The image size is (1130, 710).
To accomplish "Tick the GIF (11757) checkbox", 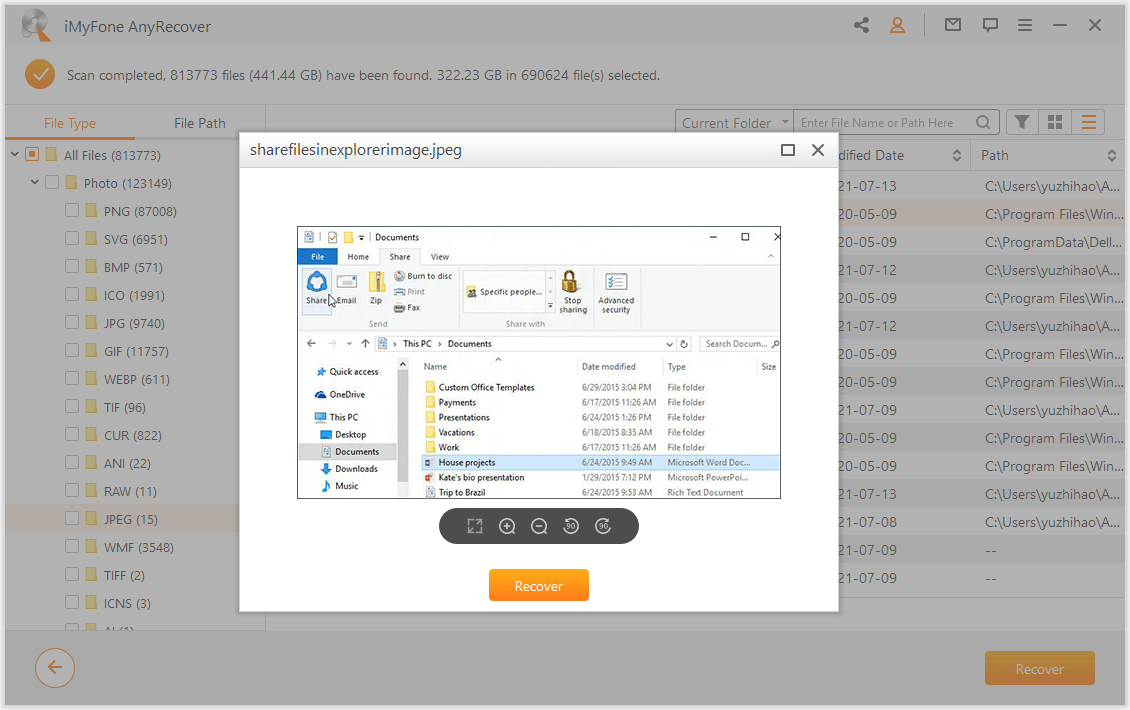I will [72, 351].
